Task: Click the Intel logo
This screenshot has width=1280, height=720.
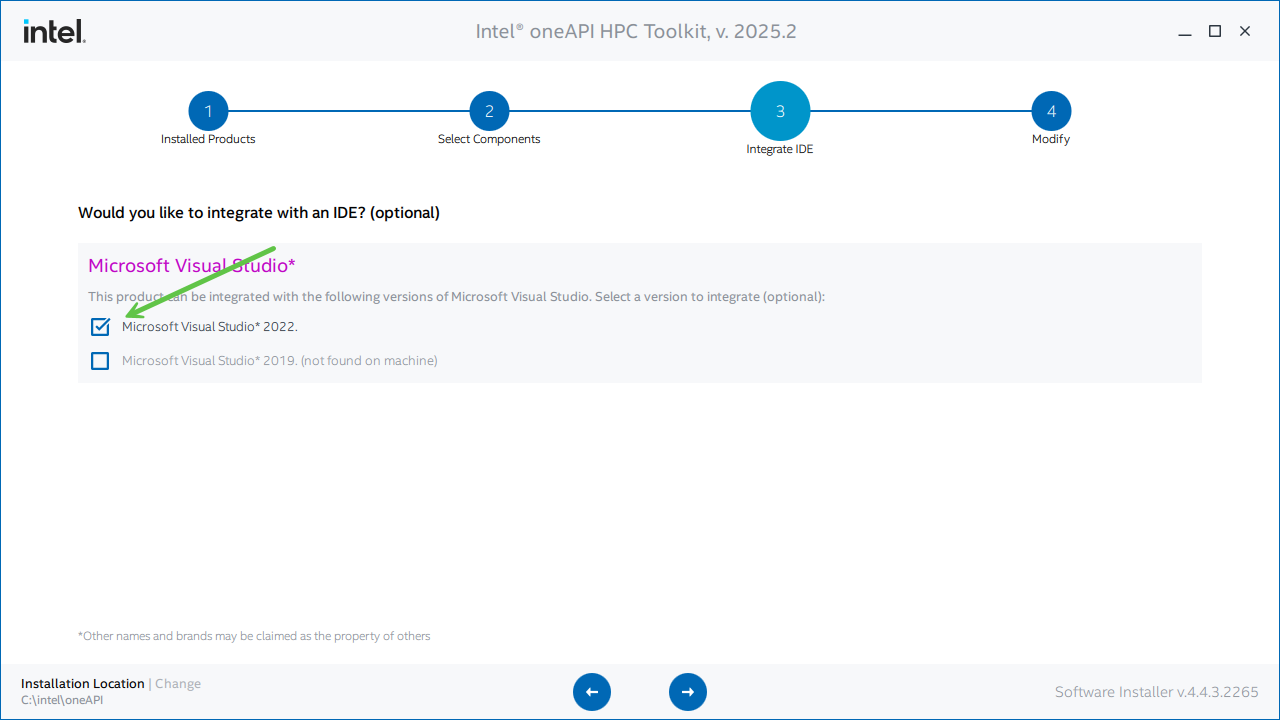Action: coord(54,31)
